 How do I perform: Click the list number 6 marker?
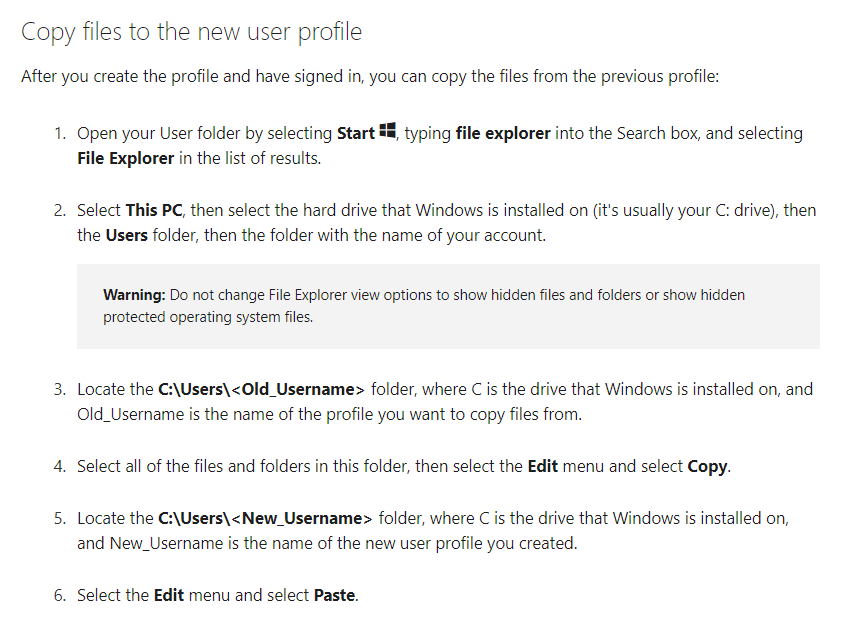coord(60,595)
